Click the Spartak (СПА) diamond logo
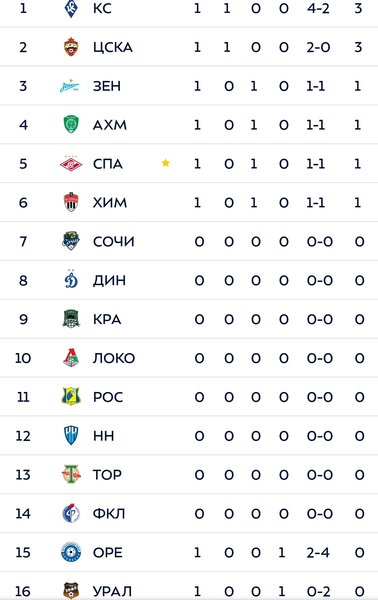 [71, 164]
